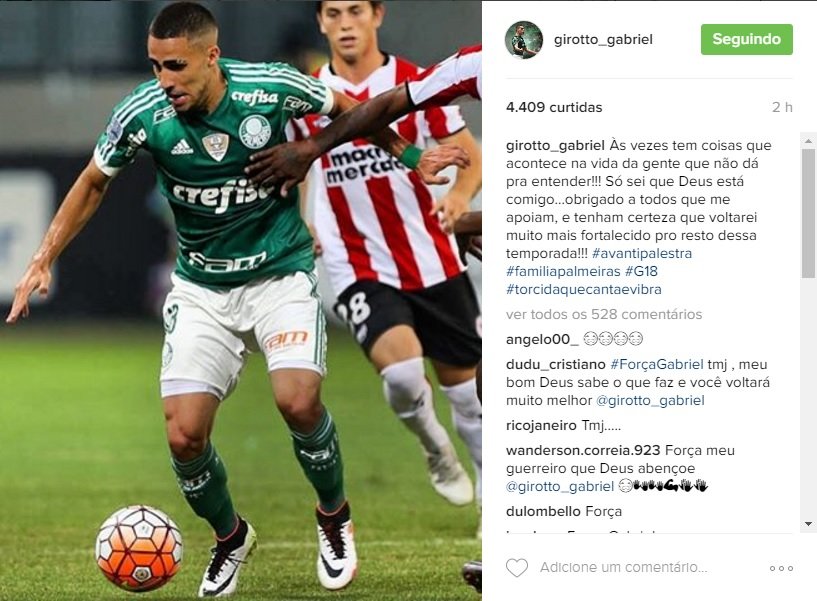Click the comments scrollbar thumb
817x601 pixels.
pos(808,213)
